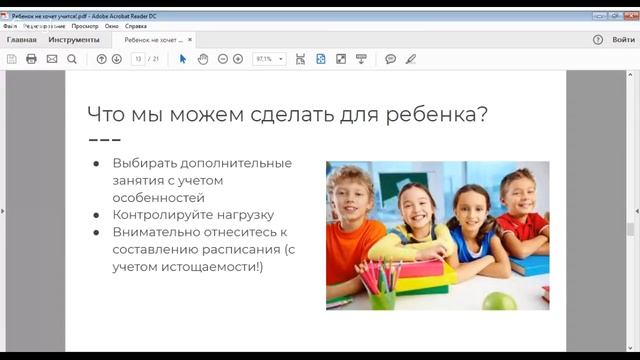Send file by email envelope icon
Screen dimensions: 640x360
click(52, 59)
